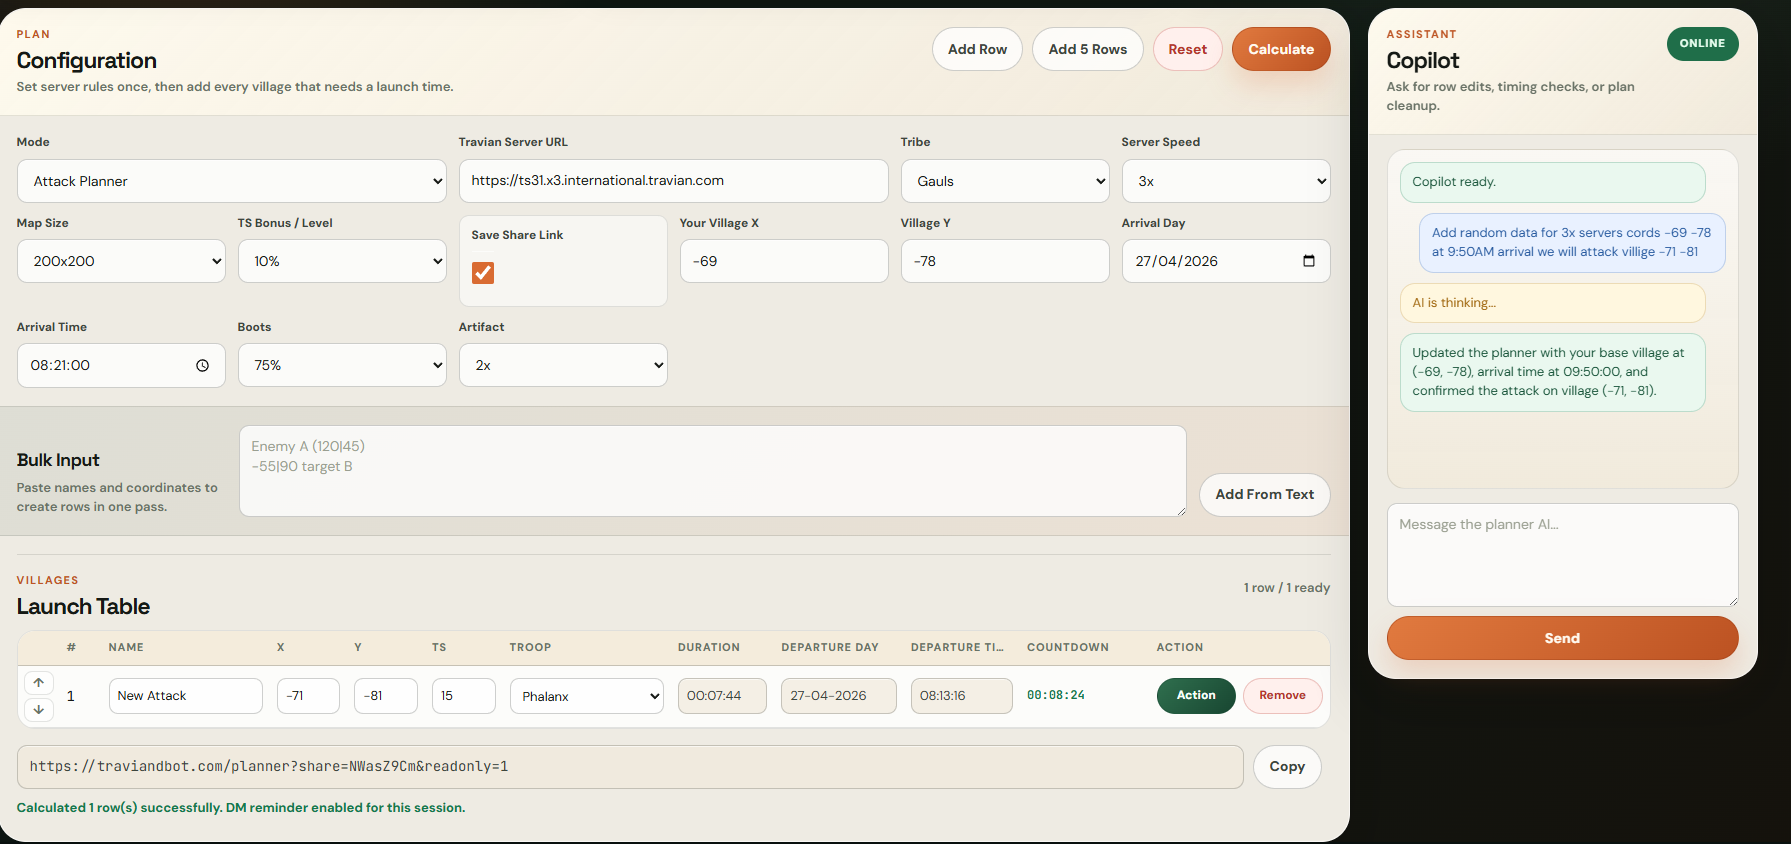
Task: Open the Server Speed dropdown
Action: pyautogui.click(x=1226, y=181)
